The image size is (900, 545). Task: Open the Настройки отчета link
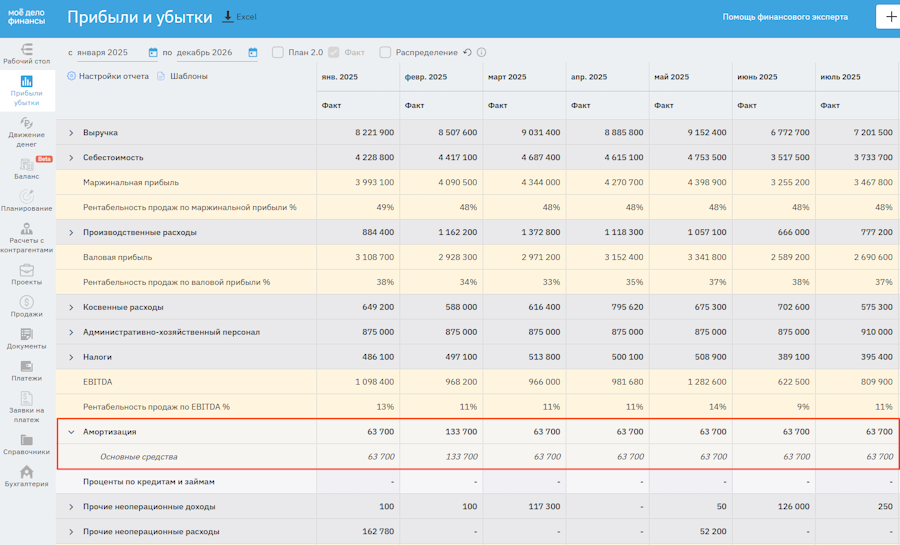click(113, 76)
